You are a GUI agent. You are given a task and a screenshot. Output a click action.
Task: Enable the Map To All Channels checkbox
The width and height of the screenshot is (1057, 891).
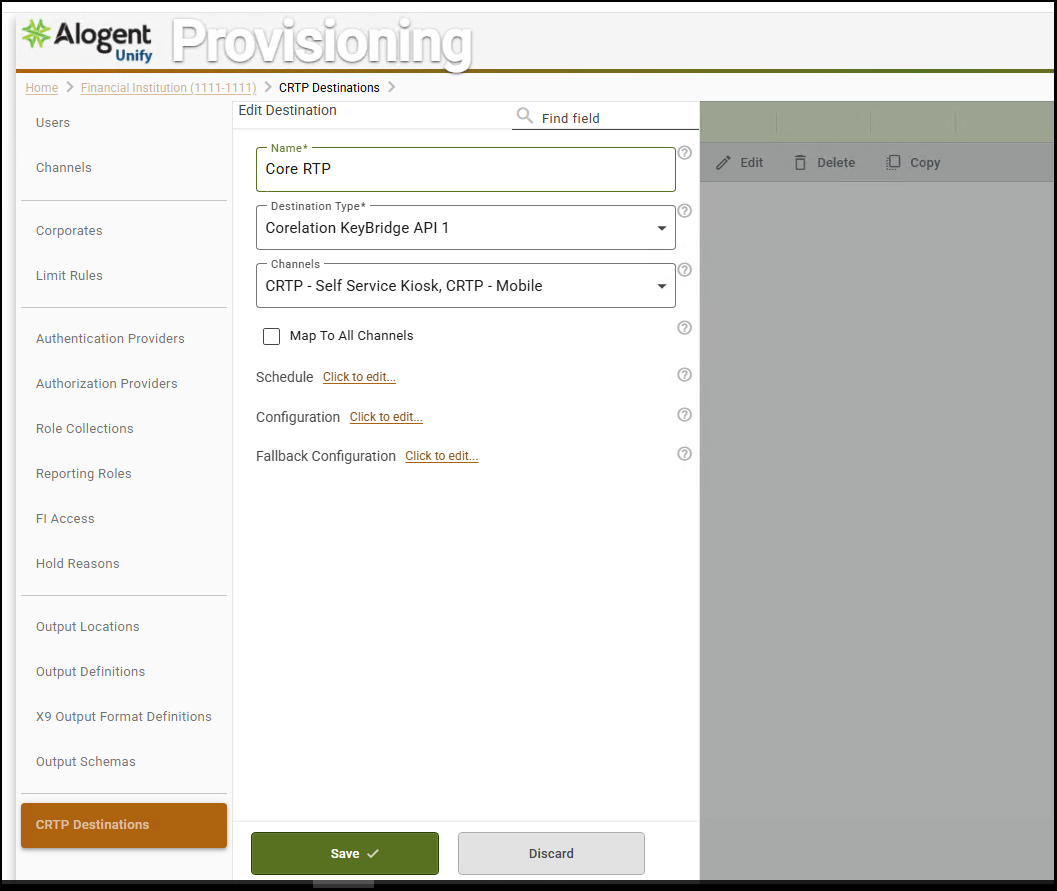pos(271,336)
